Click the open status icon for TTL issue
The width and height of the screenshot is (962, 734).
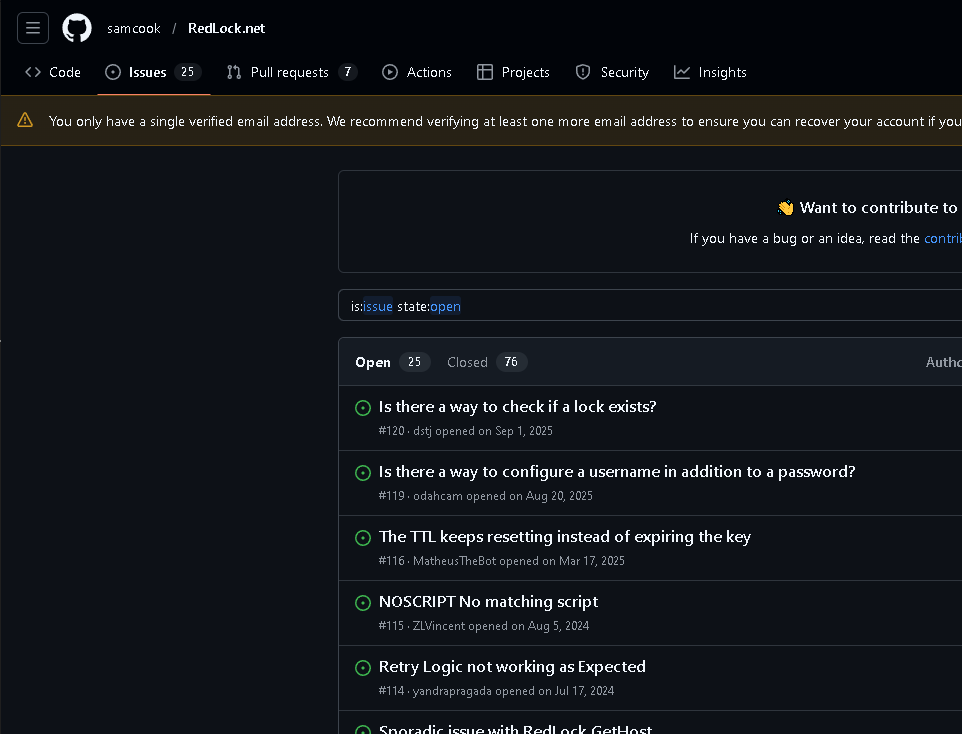pyautogui.click(x=363, y=538)
